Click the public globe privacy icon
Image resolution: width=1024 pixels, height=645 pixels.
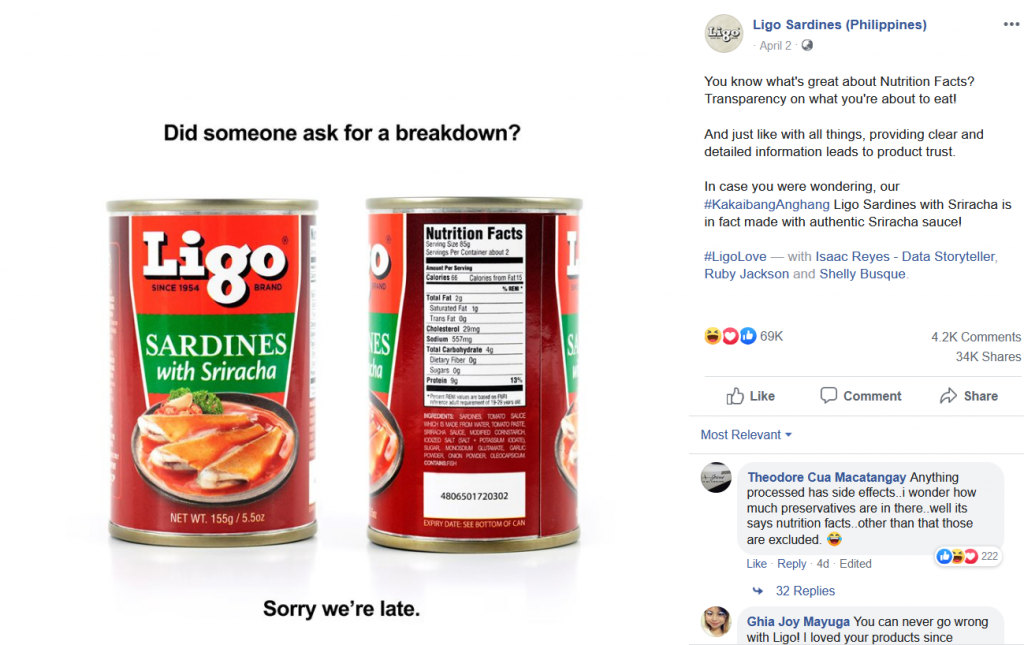(807, 45)
